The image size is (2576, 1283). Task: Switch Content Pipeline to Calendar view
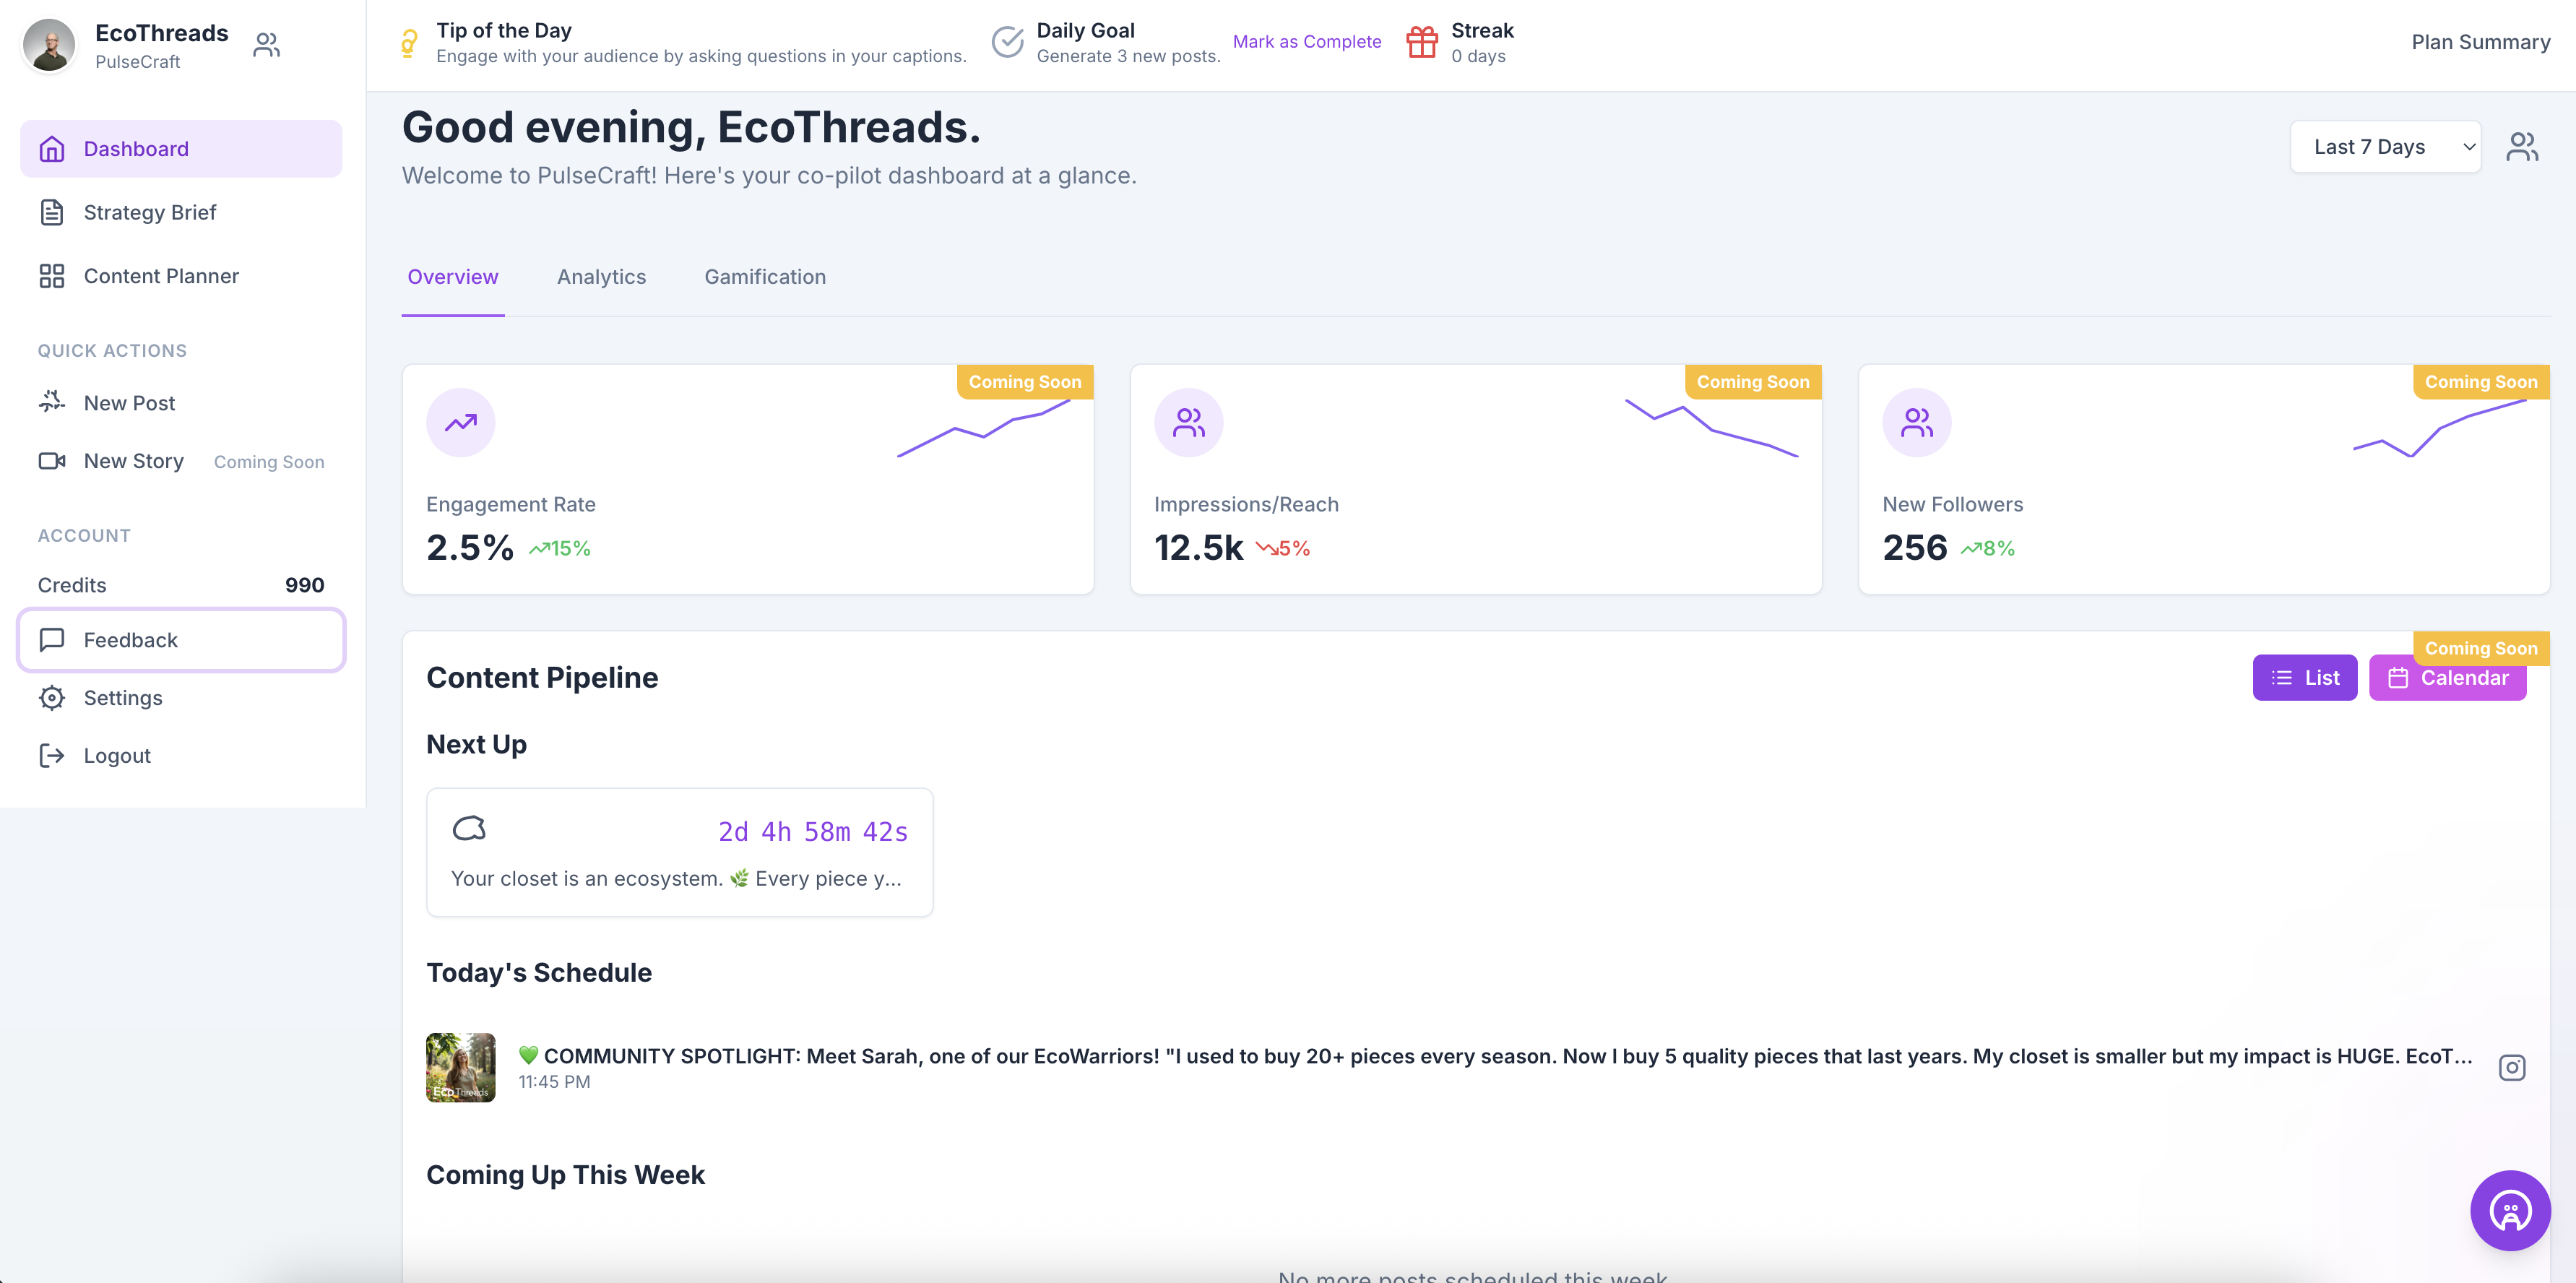tap(2448, 678)
